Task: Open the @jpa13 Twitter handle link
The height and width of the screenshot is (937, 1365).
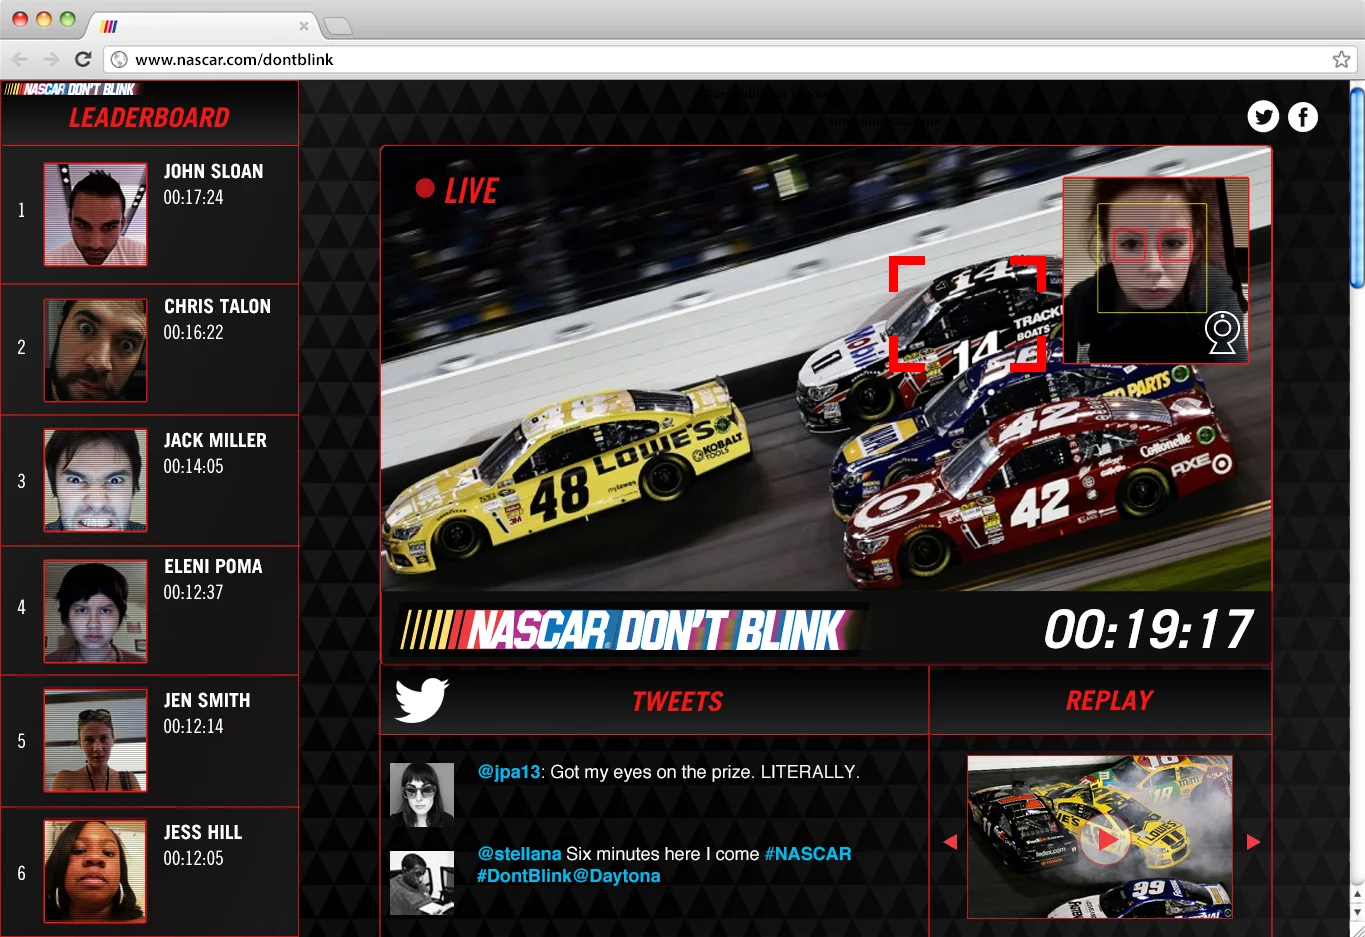Action: (x=509, y=772)
